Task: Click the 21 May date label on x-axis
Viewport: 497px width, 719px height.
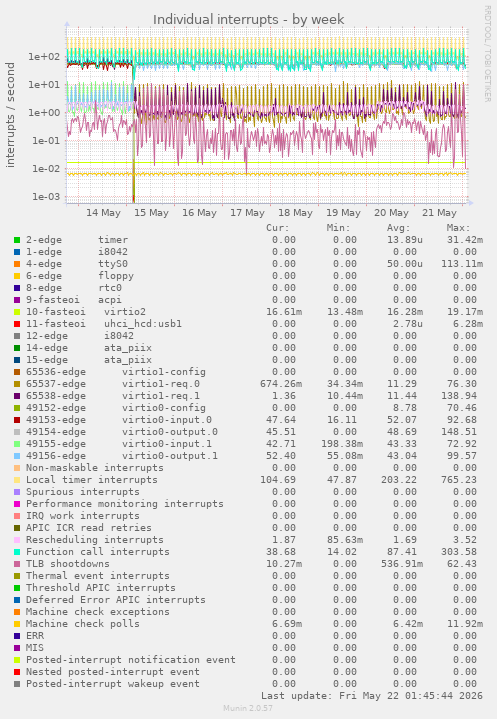Action: pyautogui.click(x=439, y=213)
